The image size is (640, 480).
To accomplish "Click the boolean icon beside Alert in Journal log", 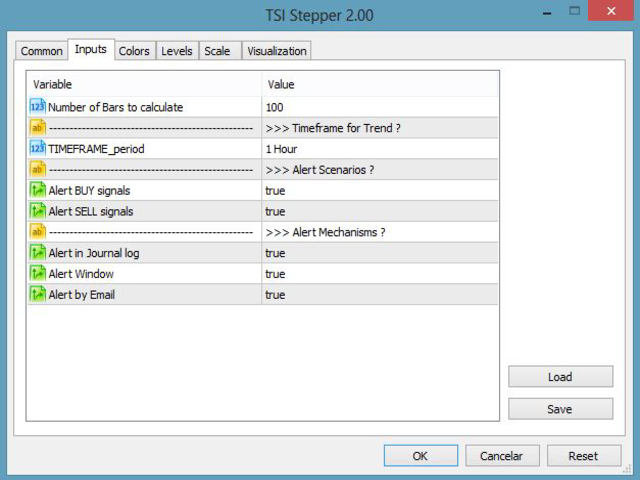I will [x=38, y=253].
